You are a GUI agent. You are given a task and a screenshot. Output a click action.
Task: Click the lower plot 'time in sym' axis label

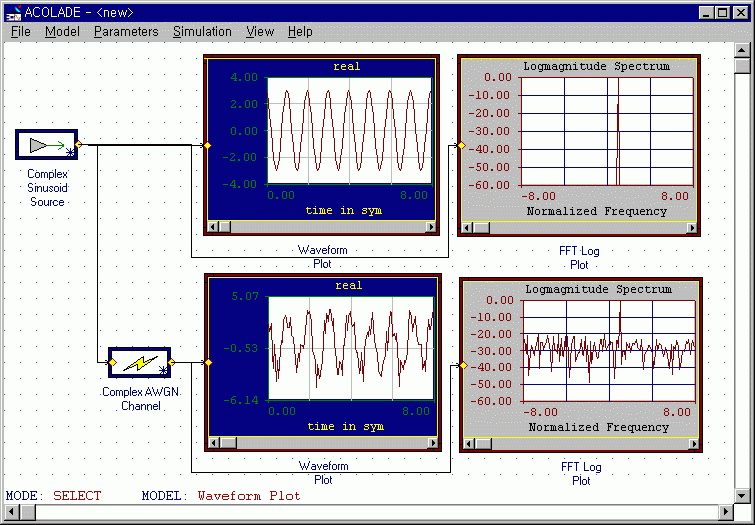[x=346, y=426]
